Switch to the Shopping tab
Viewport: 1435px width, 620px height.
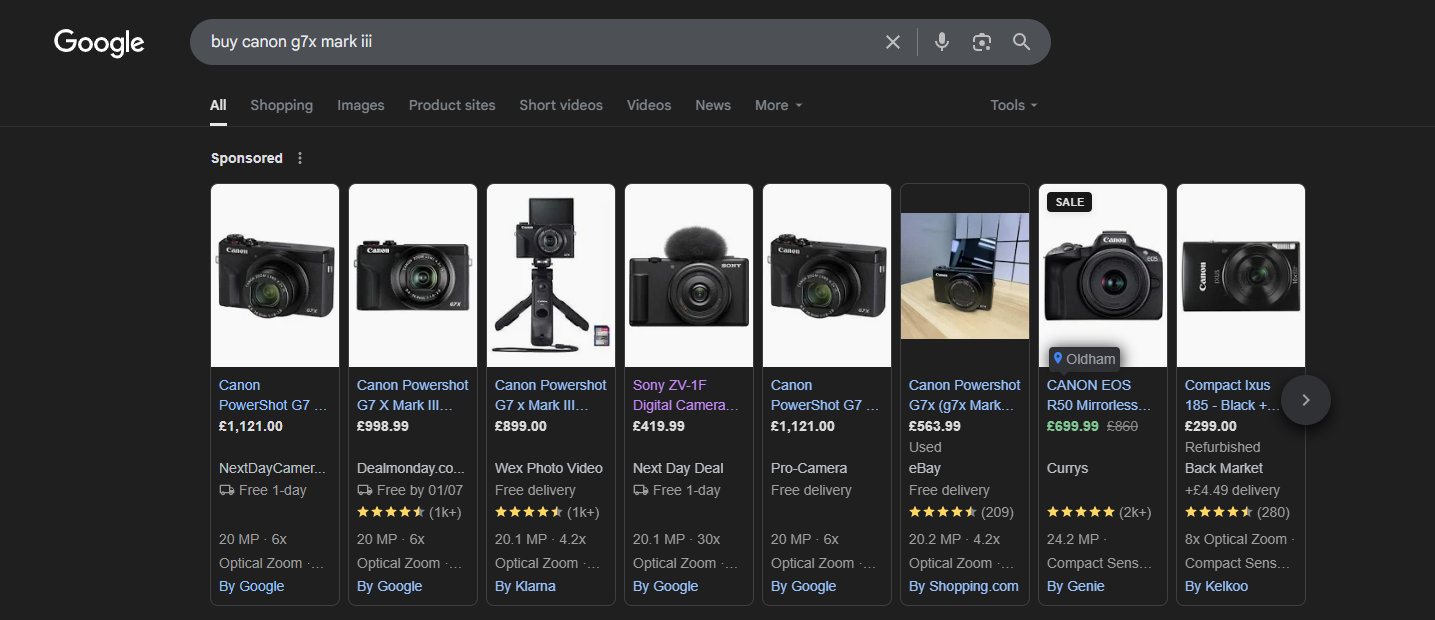click(x=282, y=105)
